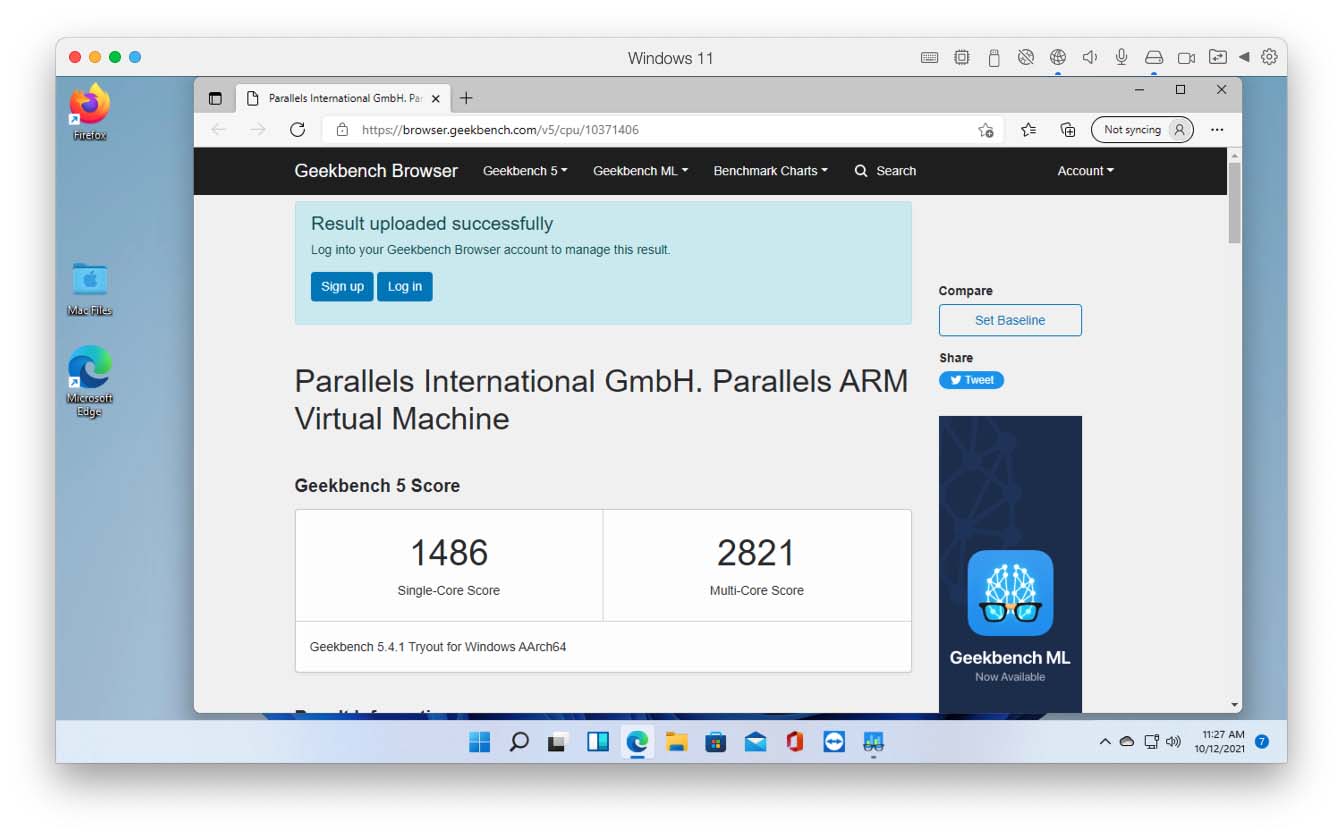The width and height of the screenshot is (1343, 837).
Task: Expand the Account dropdown
Action: click(x=1085, y=171)
